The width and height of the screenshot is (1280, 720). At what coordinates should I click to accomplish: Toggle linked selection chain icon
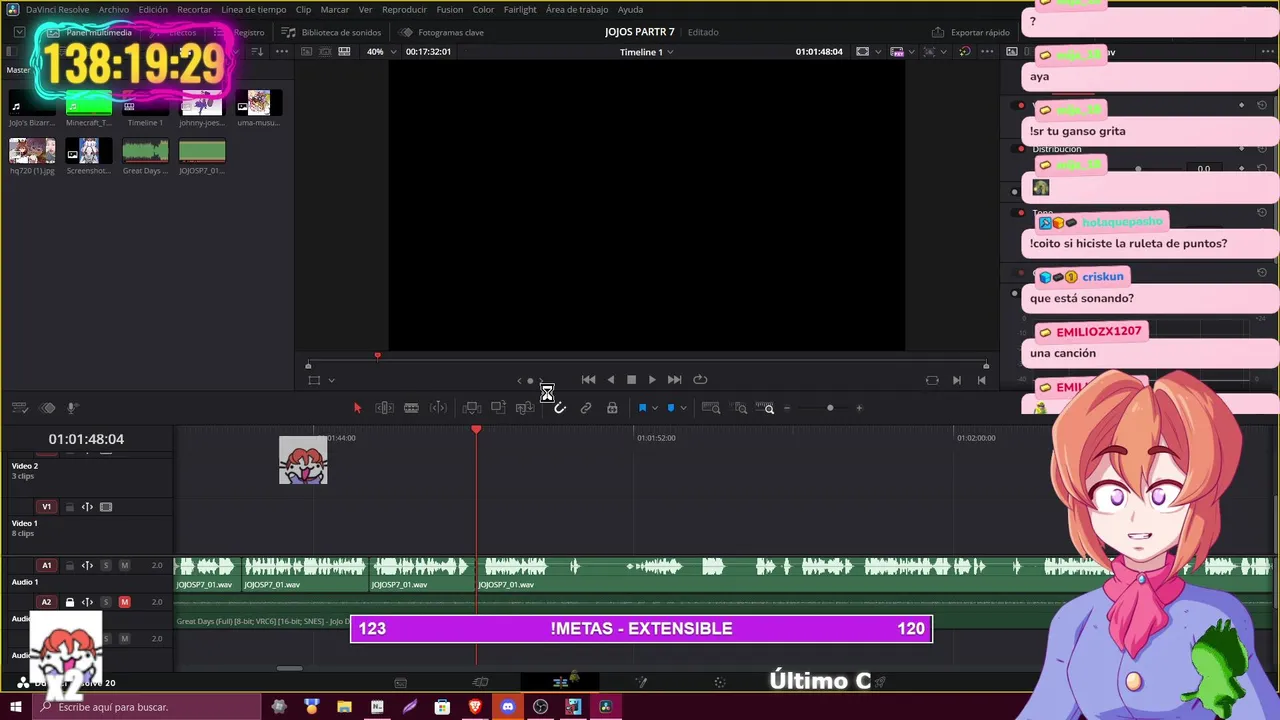tap(586, 408)
